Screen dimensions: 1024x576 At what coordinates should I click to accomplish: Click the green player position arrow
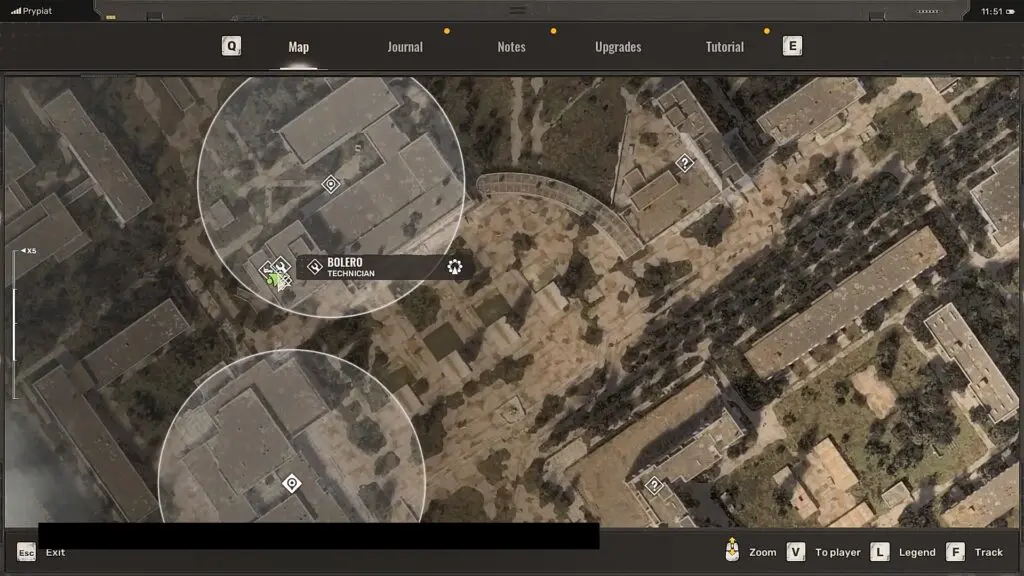pyautogui.click(x=273, y=281)
